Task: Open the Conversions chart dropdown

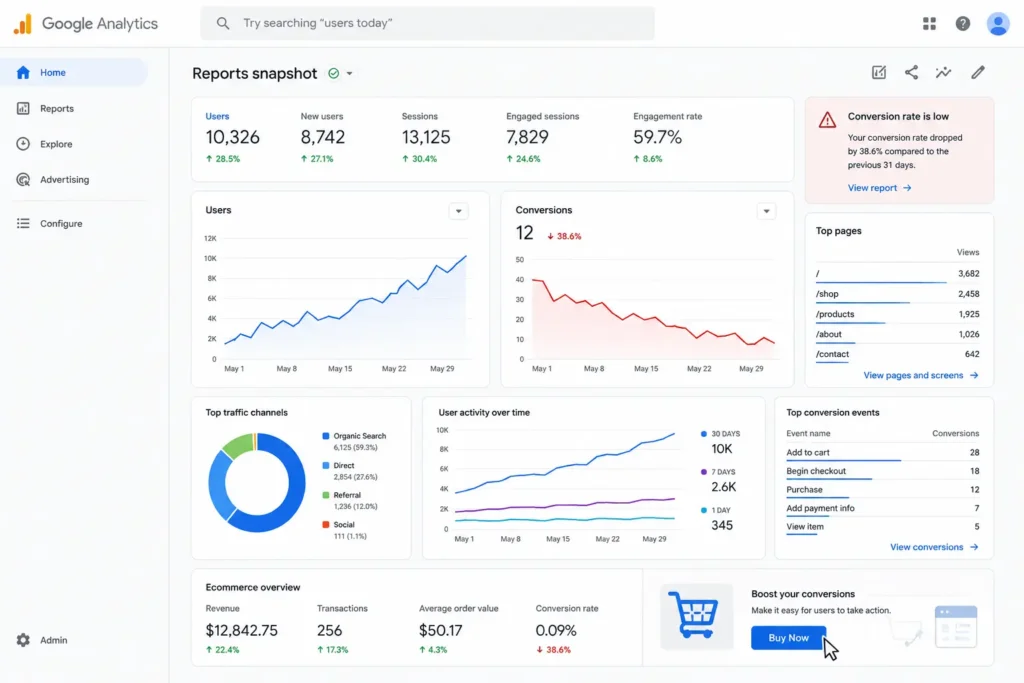Action: tap(766, 211)
